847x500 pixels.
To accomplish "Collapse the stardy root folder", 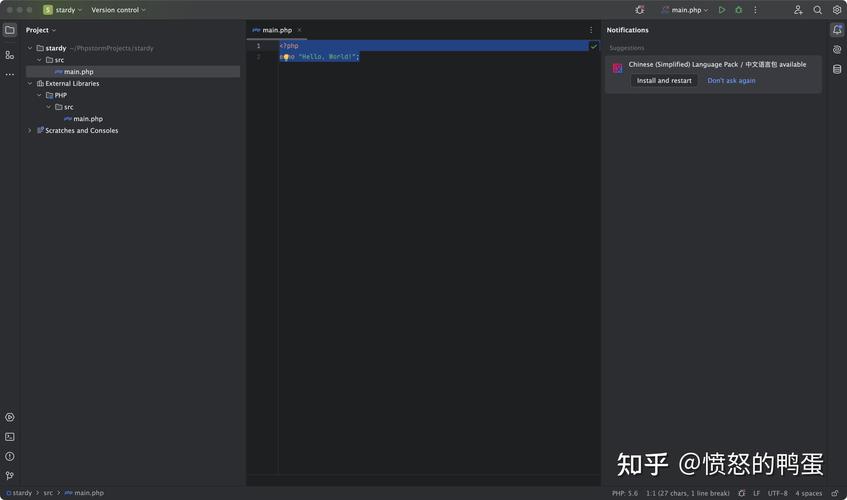I will [x=30, y=48].
